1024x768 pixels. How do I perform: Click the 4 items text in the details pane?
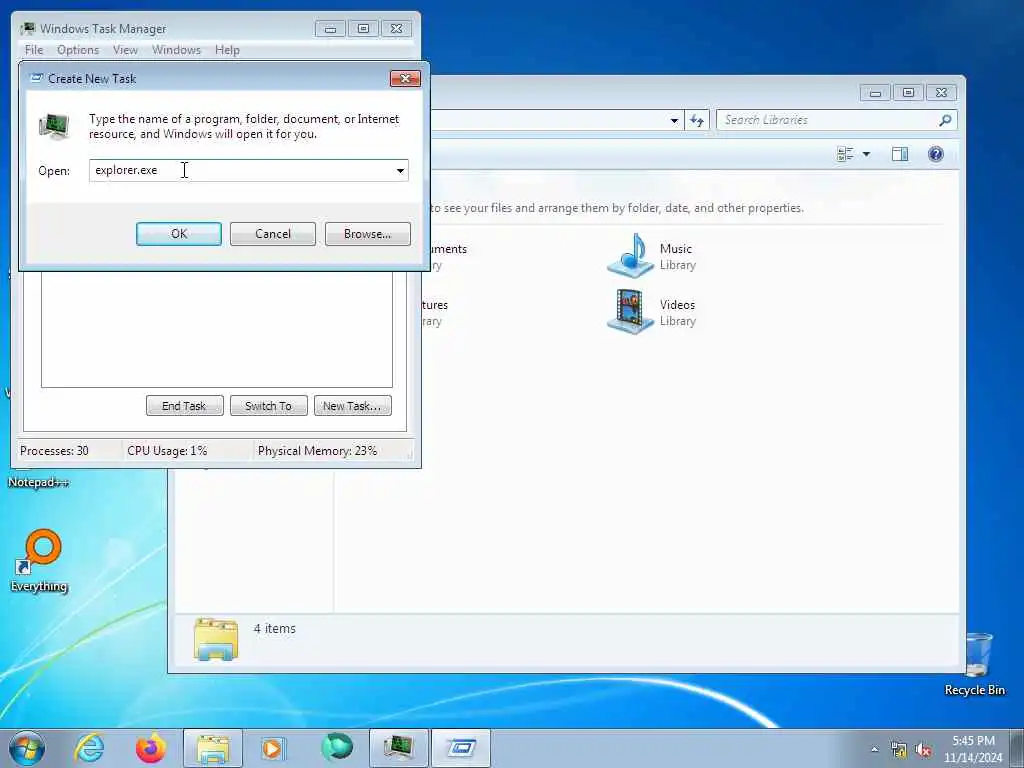pyautogui.click(x=274, y=629)
